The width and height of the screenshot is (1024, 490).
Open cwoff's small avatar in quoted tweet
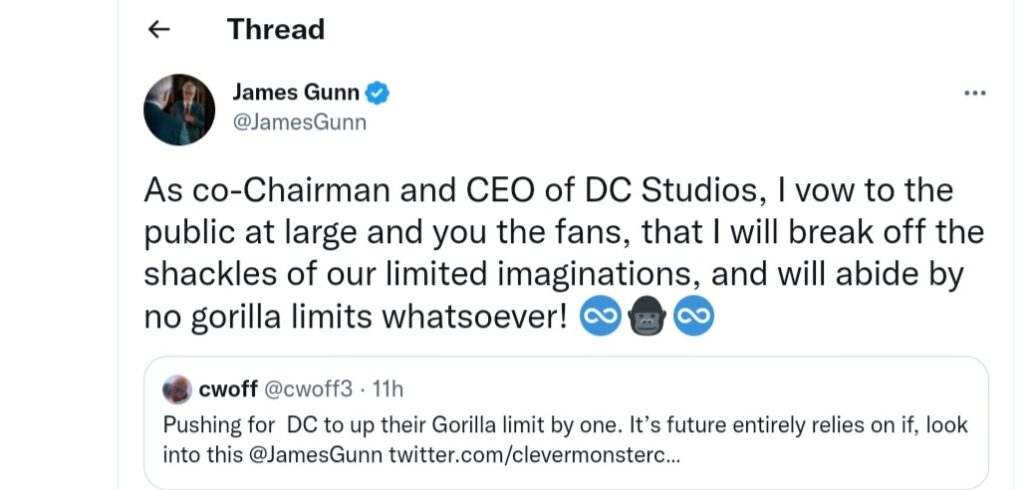176,389
